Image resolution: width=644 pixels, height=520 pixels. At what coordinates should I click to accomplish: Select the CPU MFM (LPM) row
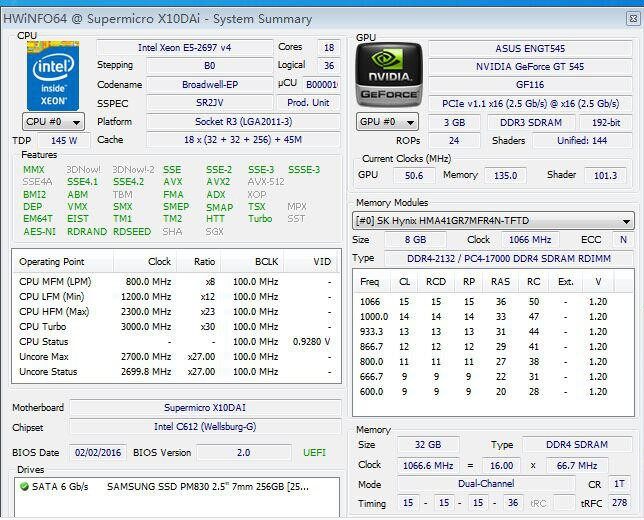coord(176,282)
